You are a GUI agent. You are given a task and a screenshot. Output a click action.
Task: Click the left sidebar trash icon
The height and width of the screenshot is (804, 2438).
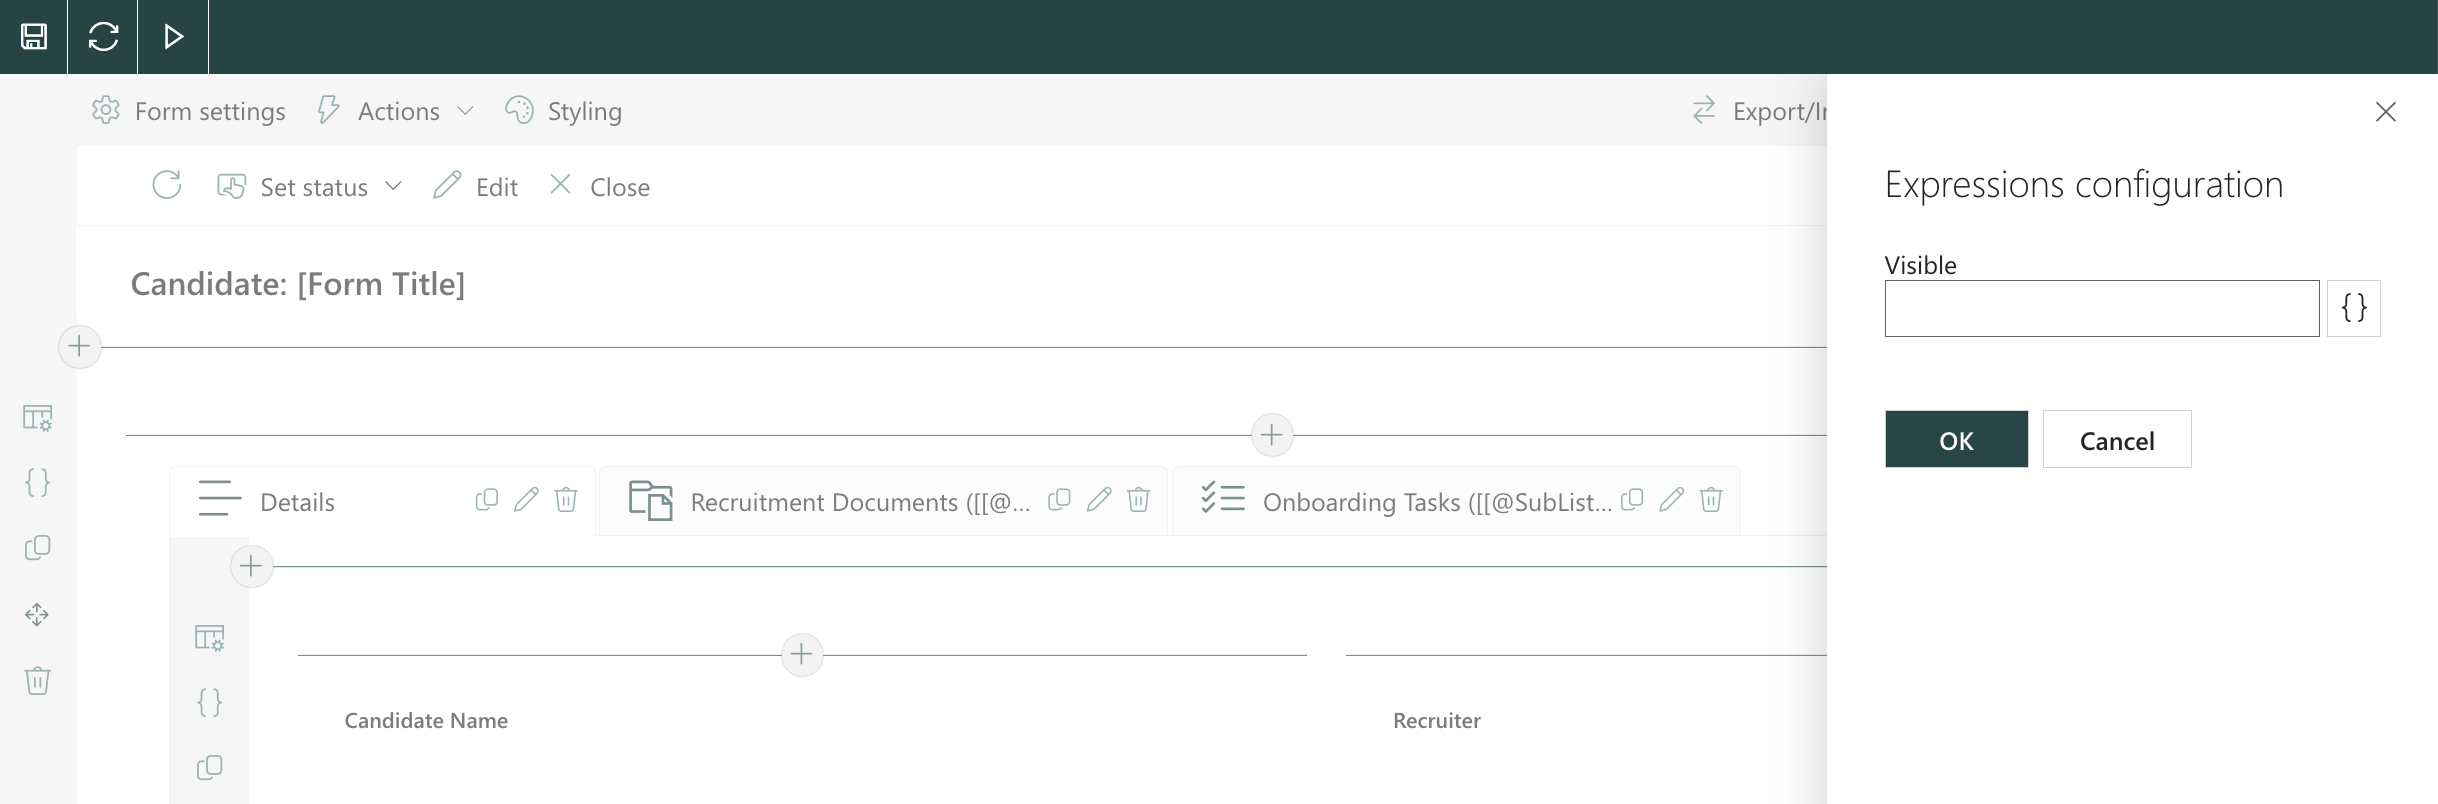pyautogui.click(x=37, y=680)
